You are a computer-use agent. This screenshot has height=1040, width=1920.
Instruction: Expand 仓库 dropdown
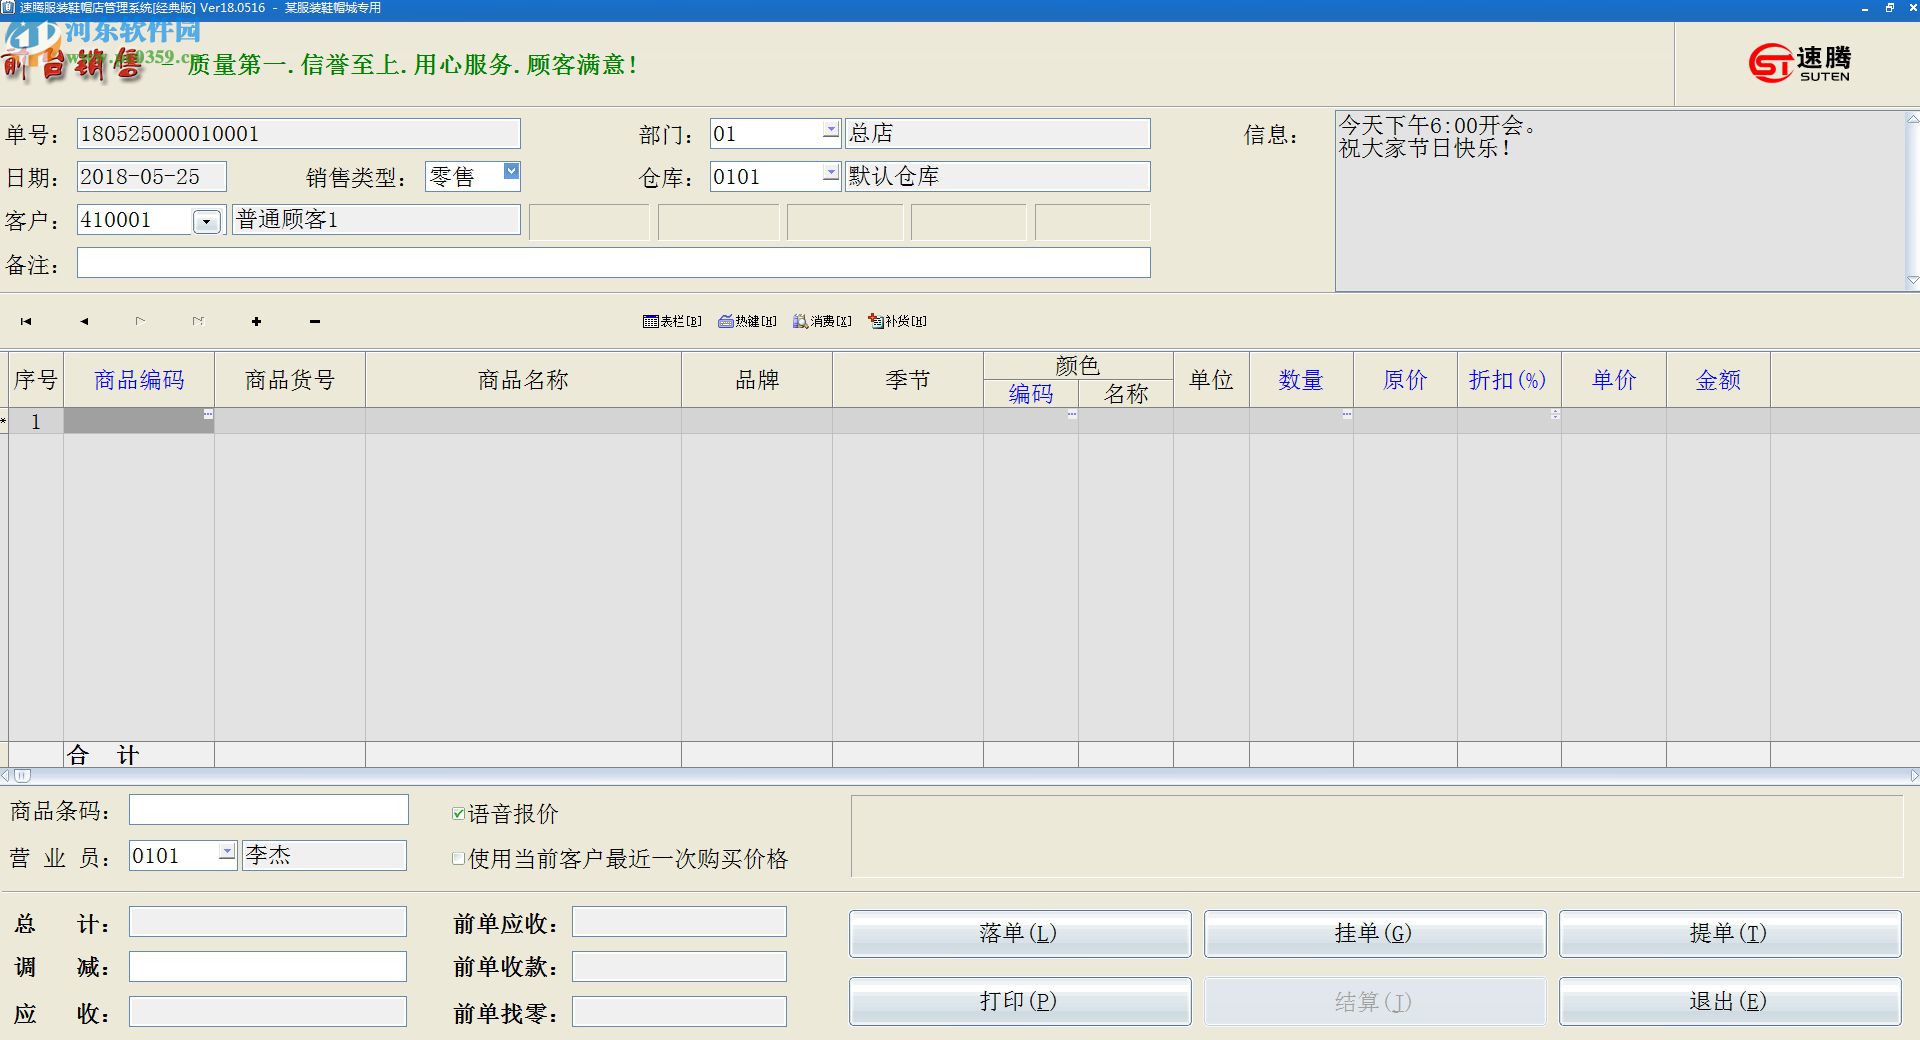[x=831, y=173]
